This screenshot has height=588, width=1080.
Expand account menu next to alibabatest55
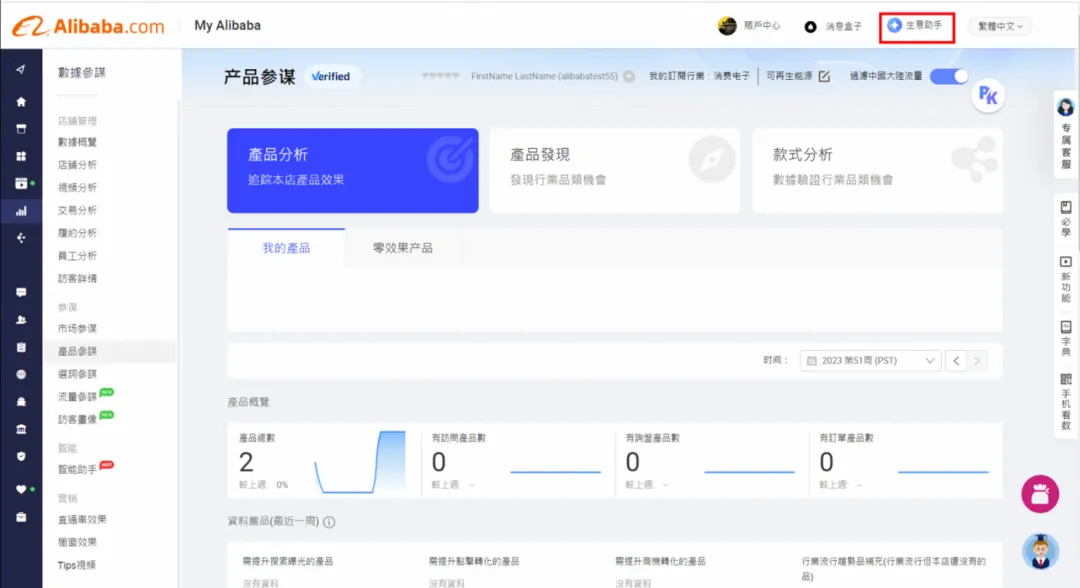629,76
